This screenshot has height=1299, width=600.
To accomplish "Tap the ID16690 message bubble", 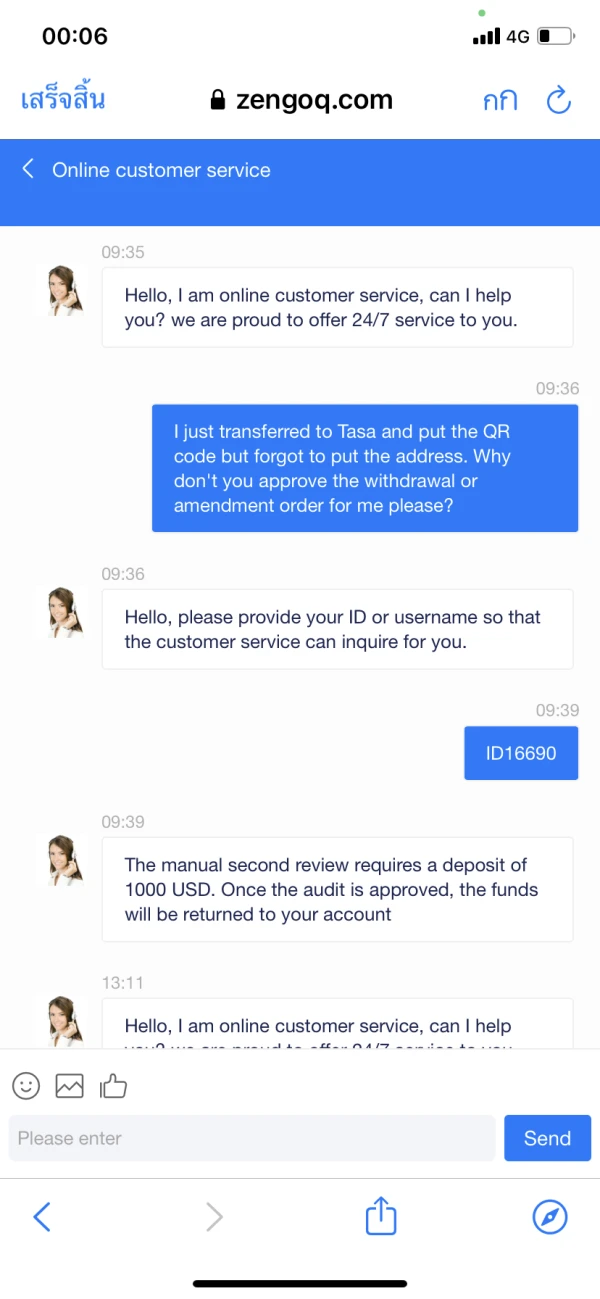I will (521, 753).
